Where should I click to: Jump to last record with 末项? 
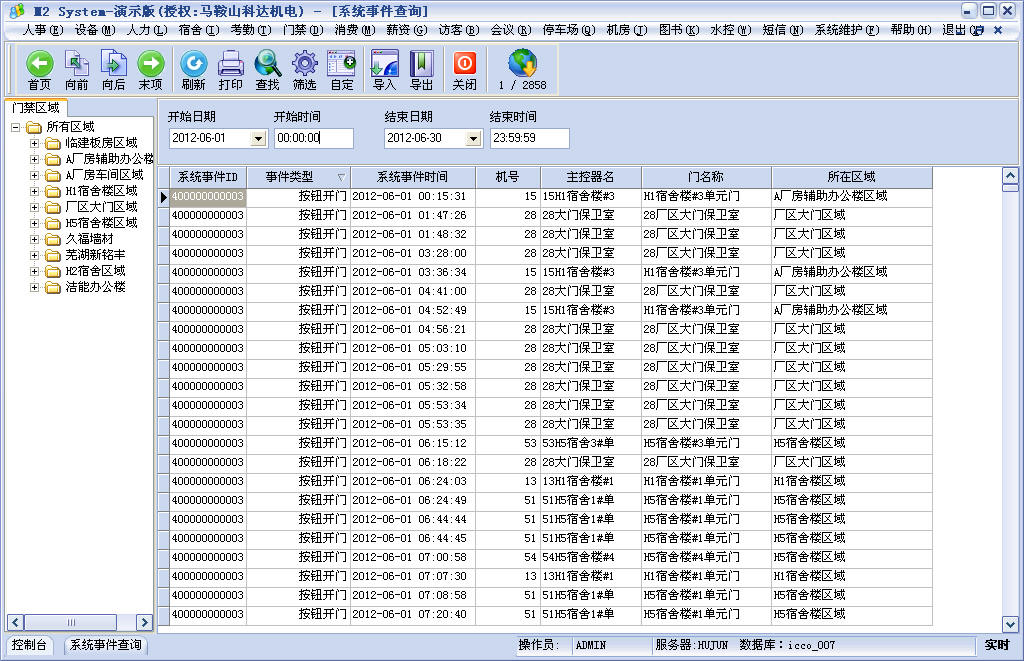[x=150, y=70]
